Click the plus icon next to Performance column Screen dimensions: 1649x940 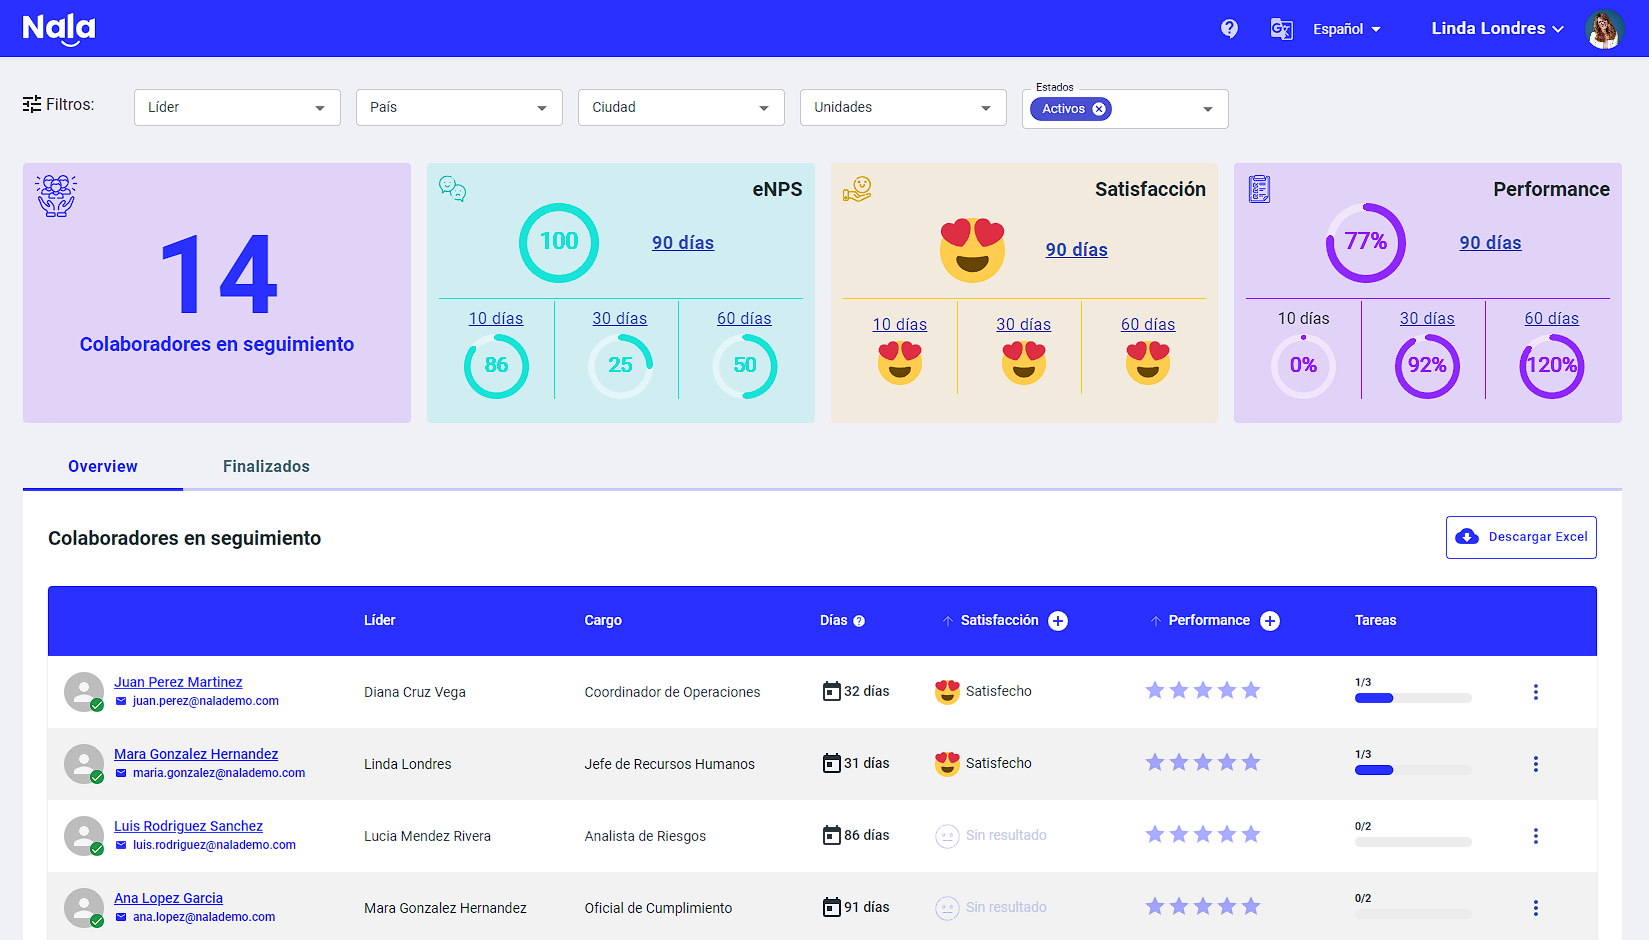click(x=1269, y=621)
